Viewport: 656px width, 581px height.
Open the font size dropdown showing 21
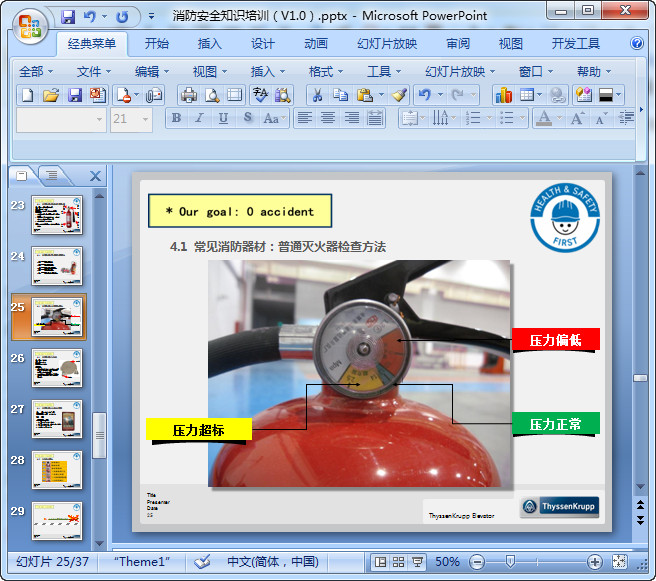[145, 119]
